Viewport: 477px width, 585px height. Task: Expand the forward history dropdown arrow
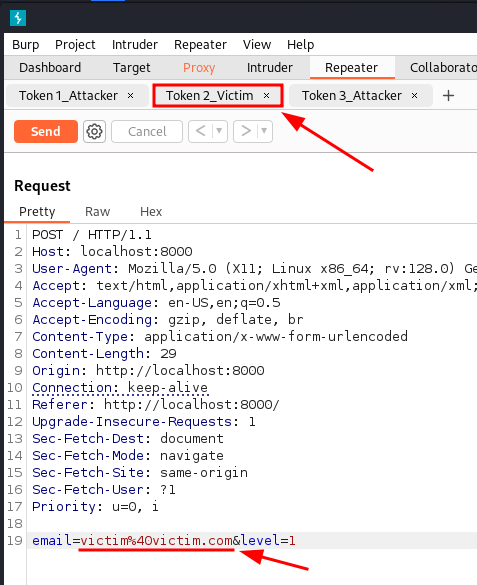(x=264, y=131)
